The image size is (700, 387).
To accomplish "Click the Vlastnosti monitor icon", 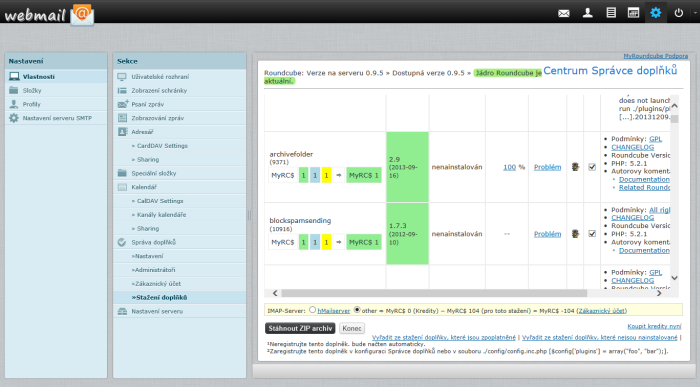I will click(14, 76).
